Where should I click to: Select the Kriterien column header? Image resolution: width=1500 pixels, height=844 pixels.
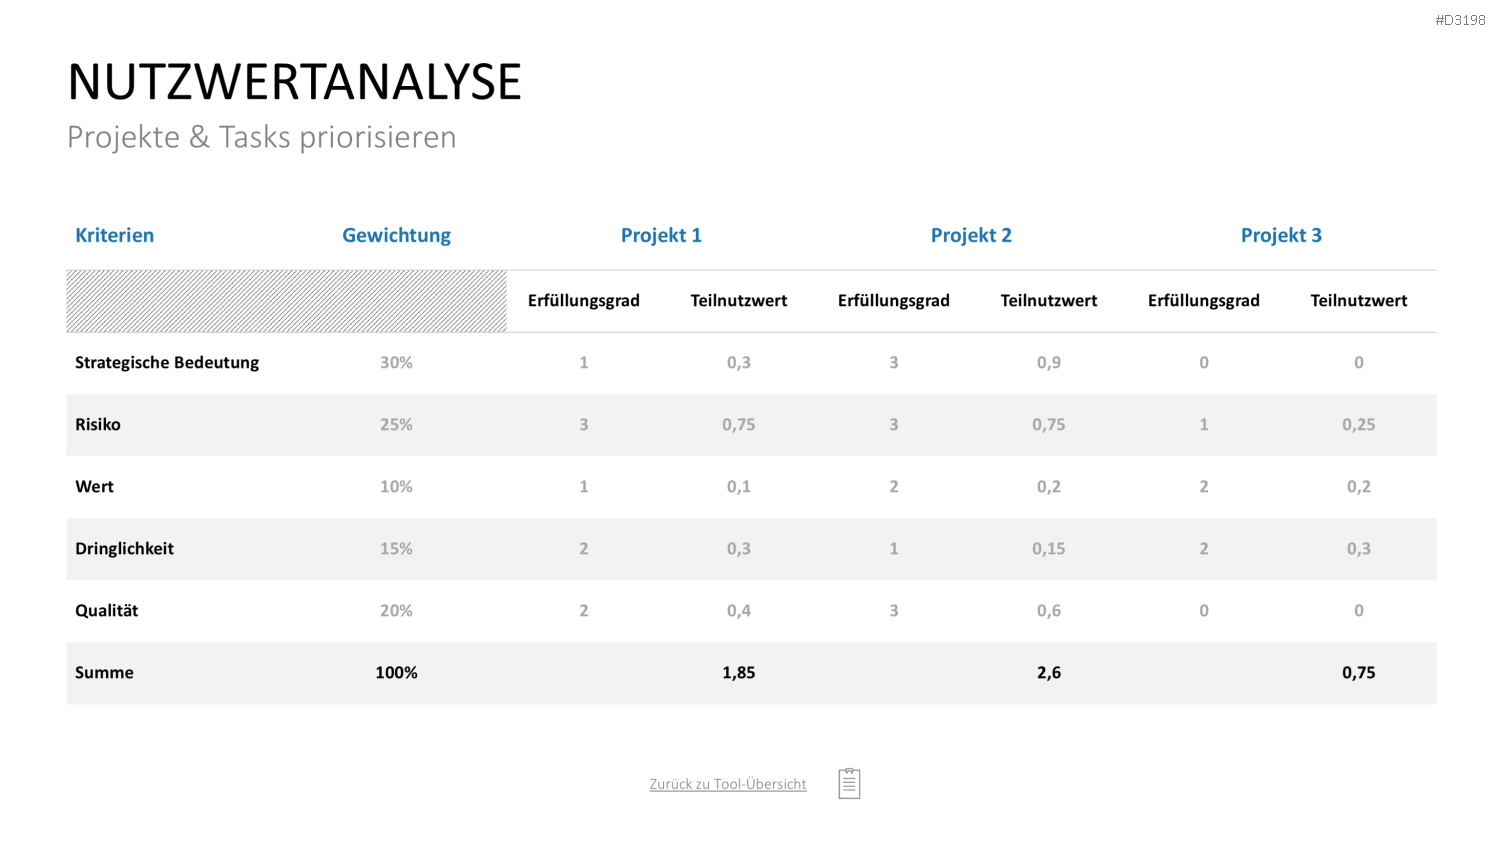pyautogui.click(x=115, y=235)
